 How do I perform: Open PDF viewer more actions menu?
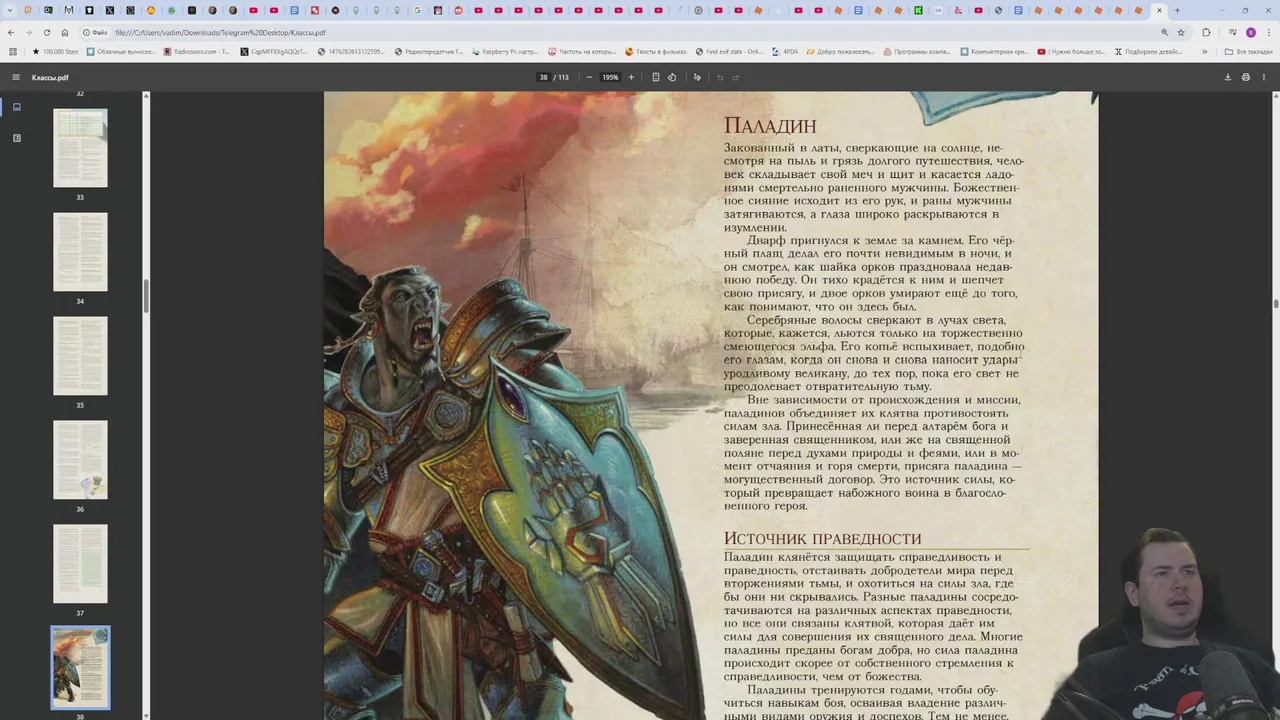1264,77
